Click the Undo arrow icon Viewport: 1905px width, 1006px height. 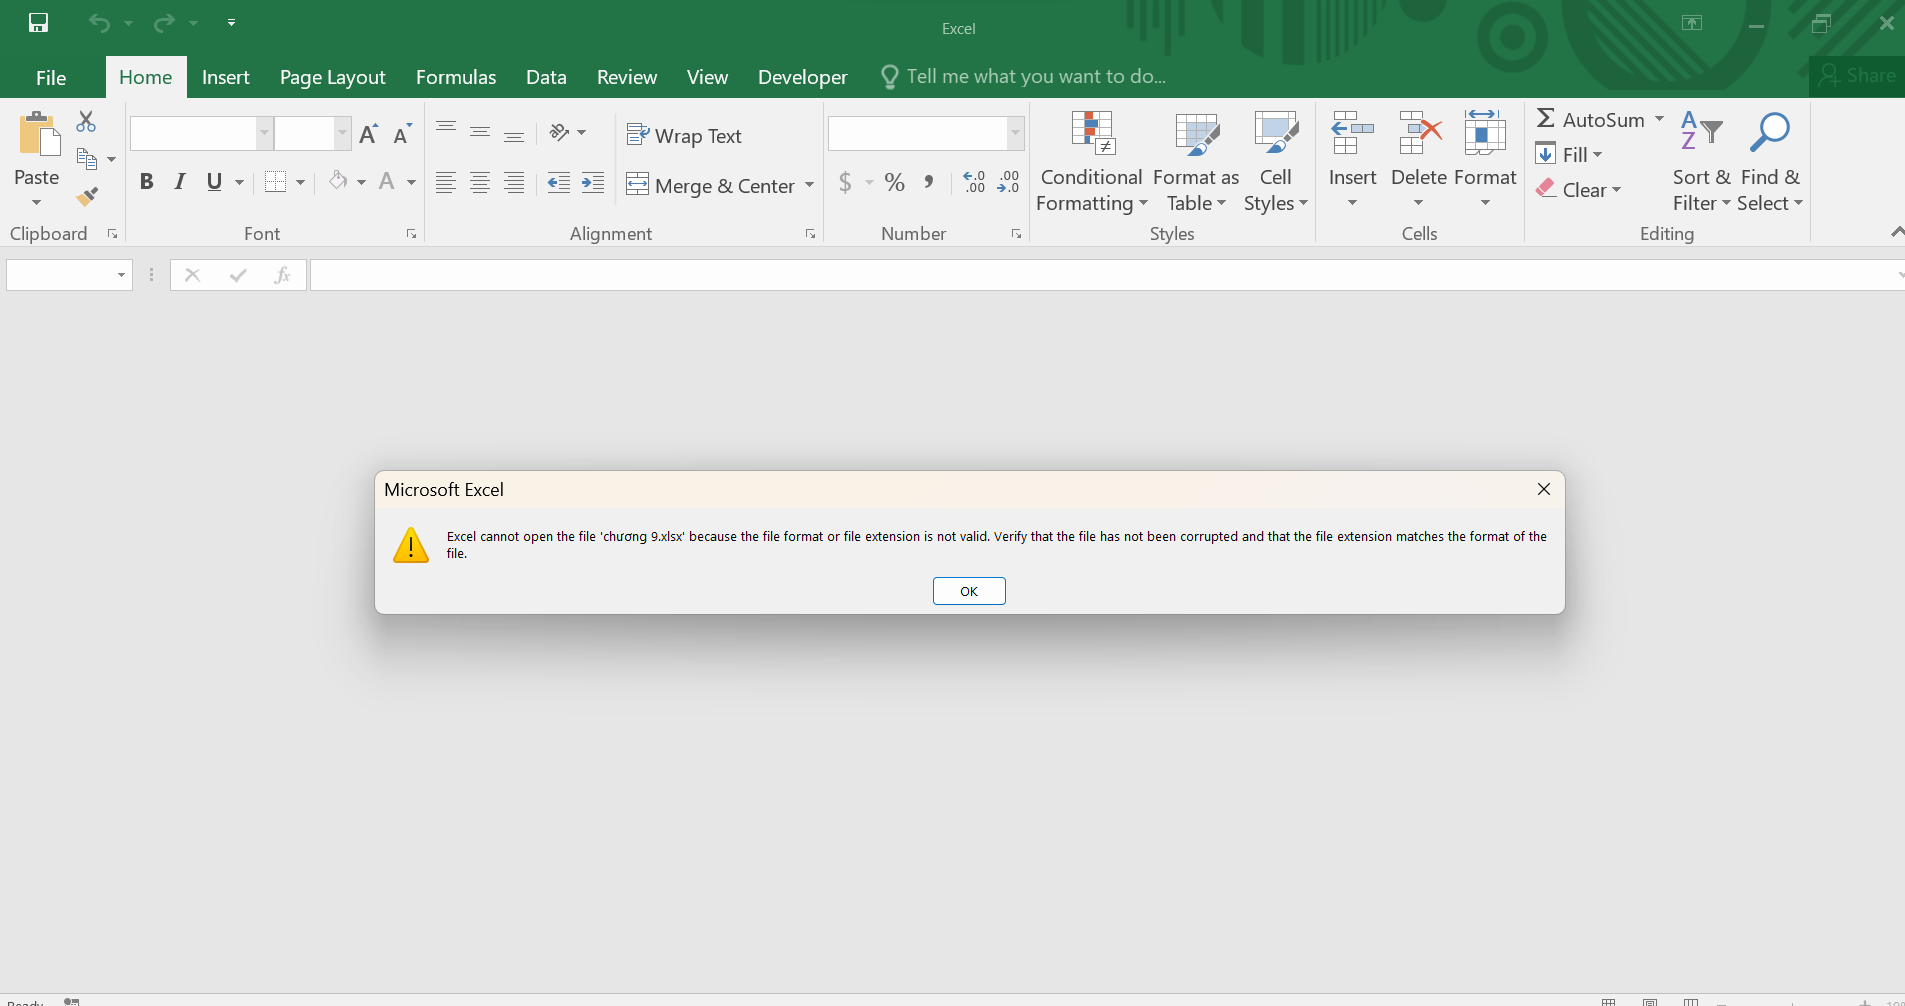tap(99, 22)
